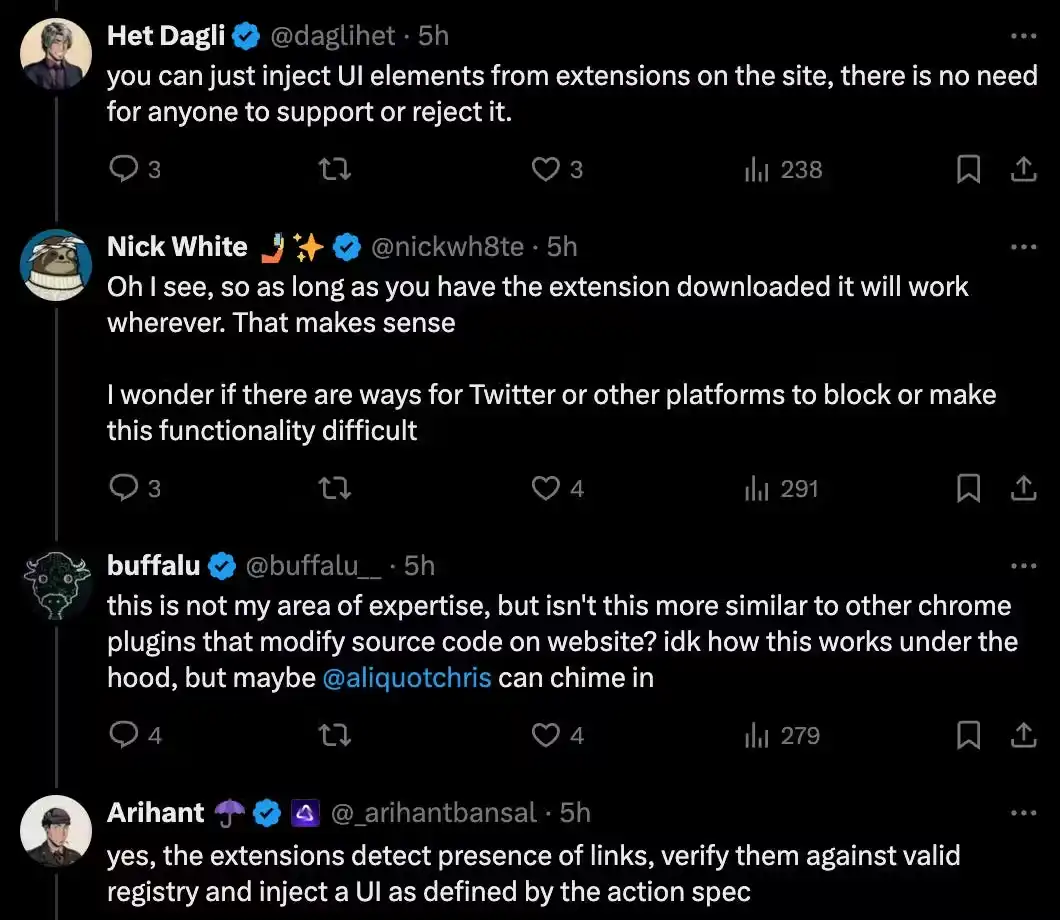1060x920 pixels.
Task: Reply to Het Dagli's tweet
Action: (124, 170)
